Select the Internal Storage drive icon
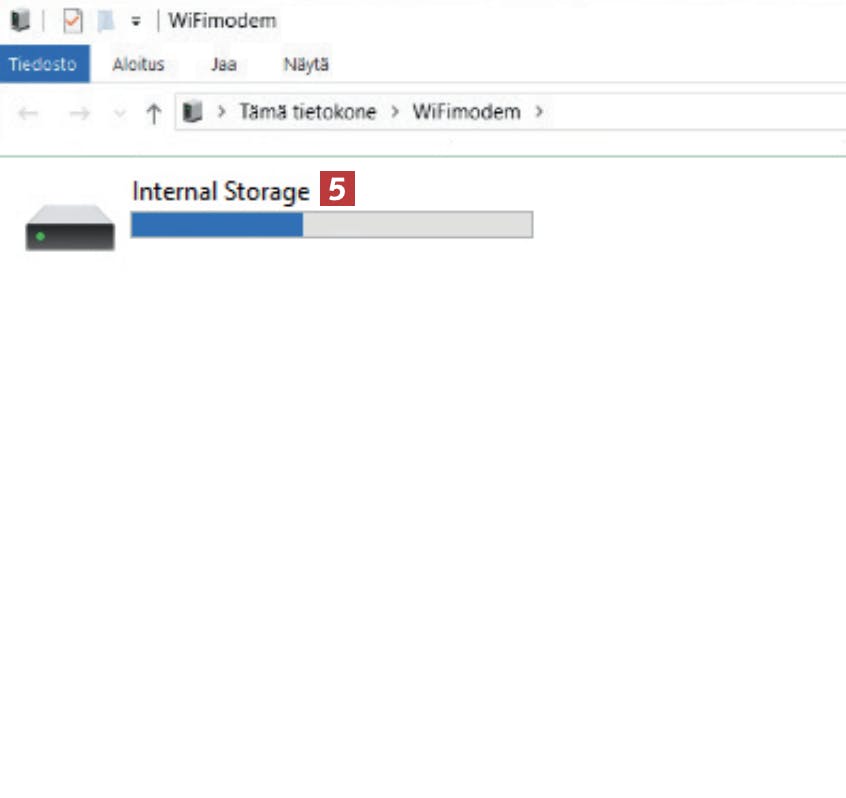Viewport: 846px width, 798px height. pyautogui.click(x=70, y=227)
